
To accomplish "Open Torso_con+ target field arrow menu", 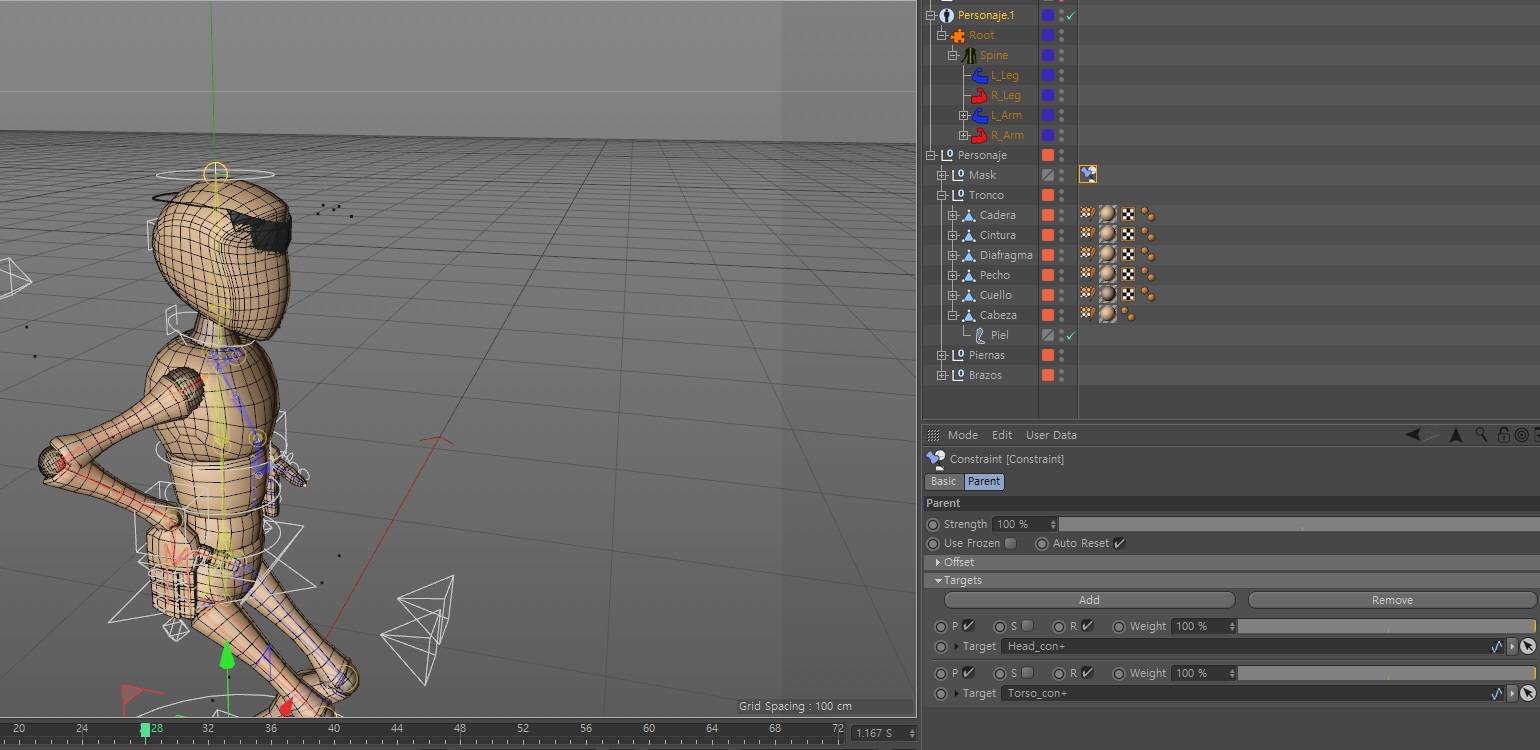I will [x=1512, y=693].
